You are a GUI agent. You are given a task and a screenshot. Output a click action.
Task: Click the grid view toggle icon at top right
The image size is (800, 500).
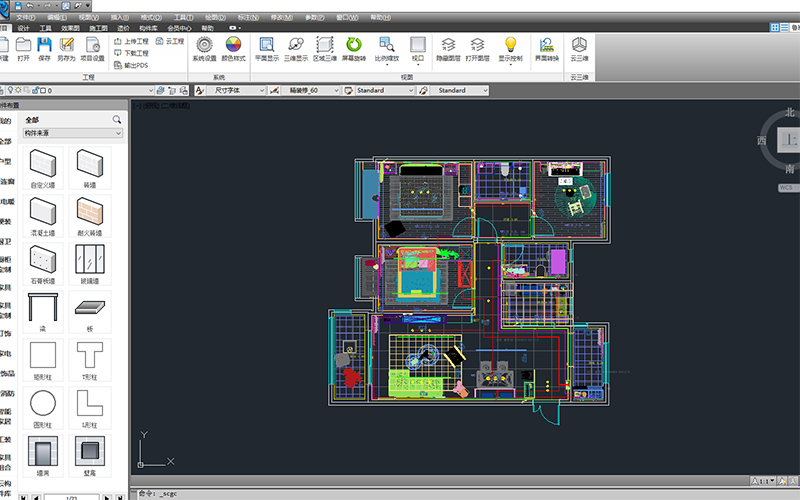[774, 28]
